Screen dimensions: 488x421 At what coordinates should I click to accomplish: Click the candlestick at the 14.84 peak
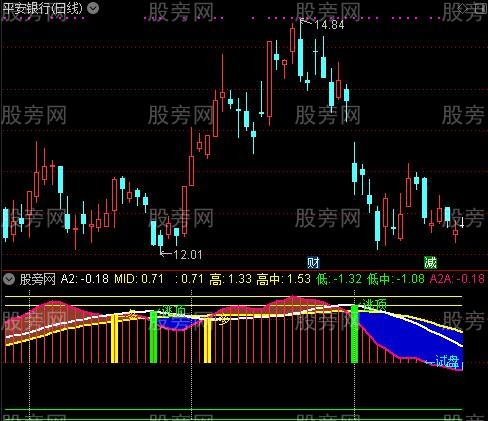click(300, 57)
